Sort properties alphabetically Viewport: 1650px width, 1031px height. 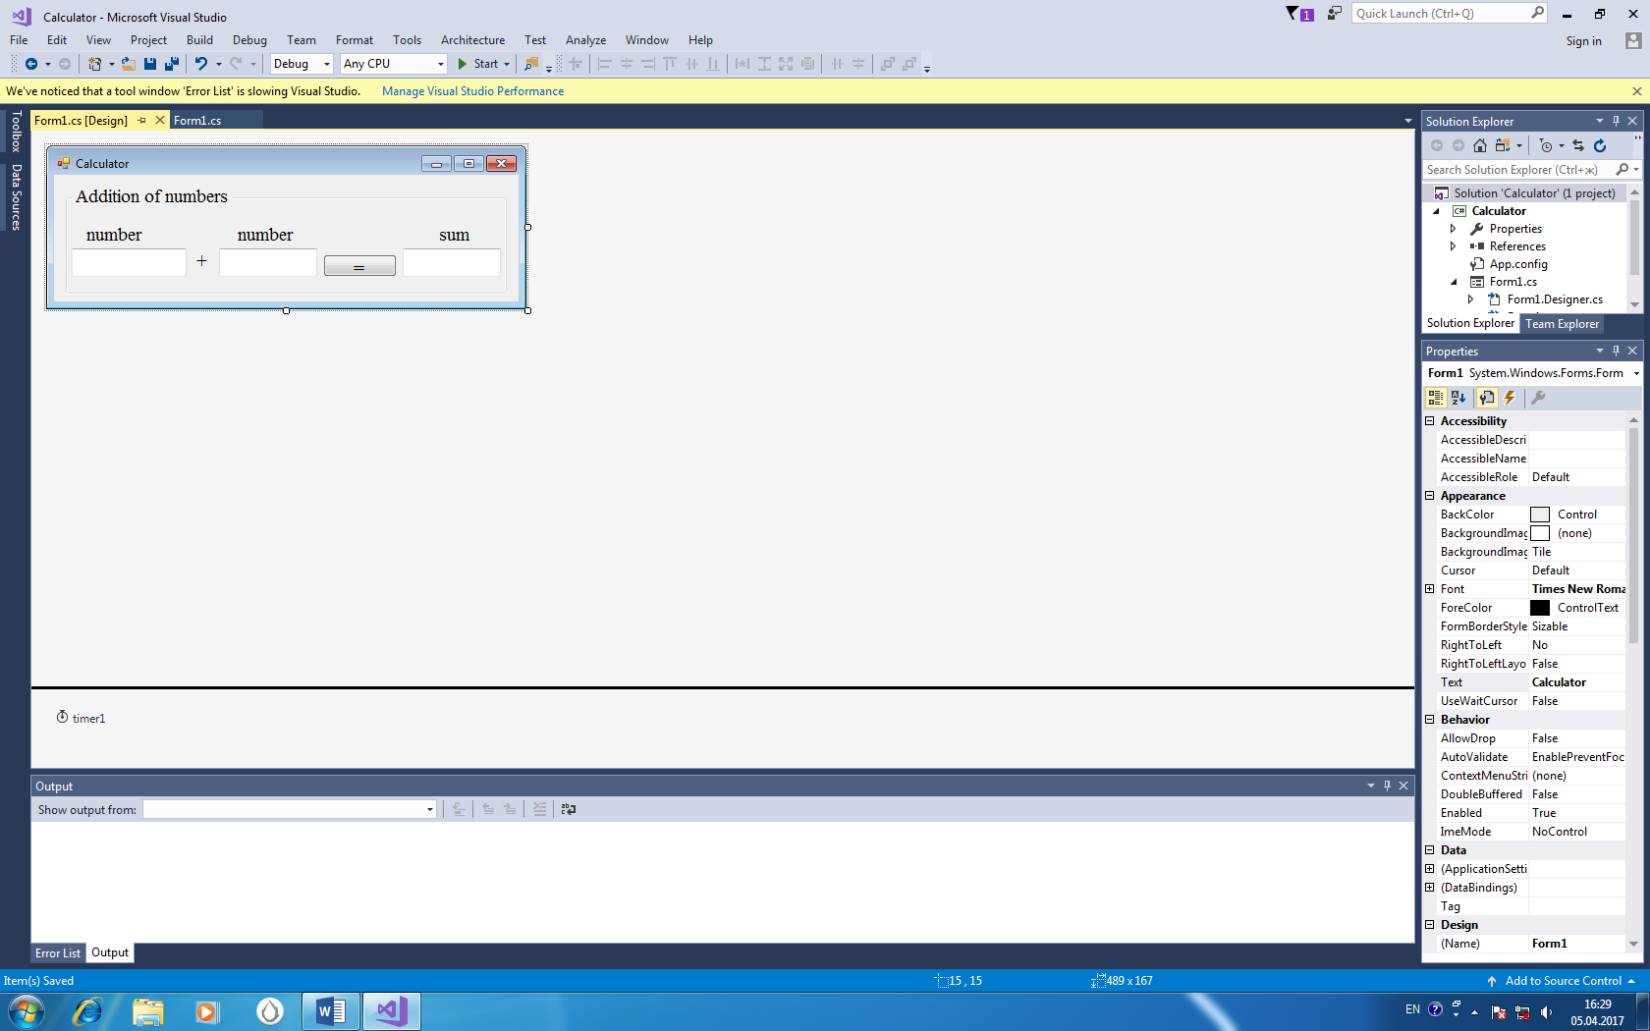(1458, 398)
